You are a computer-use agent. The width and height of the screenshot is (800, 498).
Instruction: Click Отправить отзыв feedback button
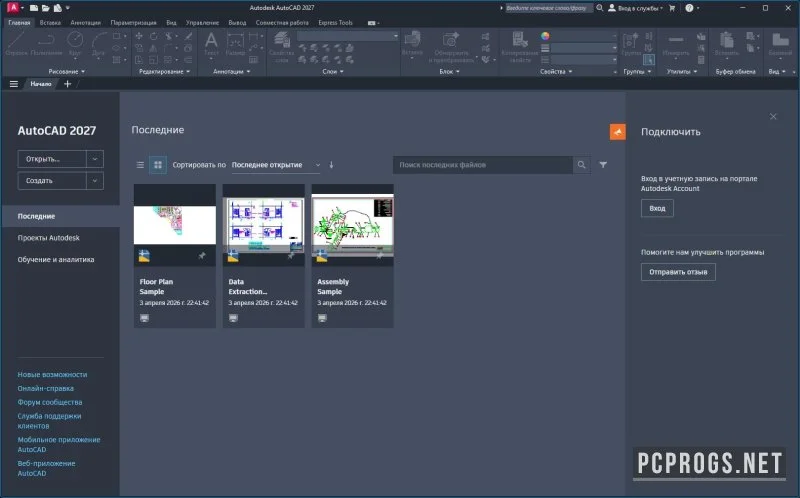pos(678,272)
